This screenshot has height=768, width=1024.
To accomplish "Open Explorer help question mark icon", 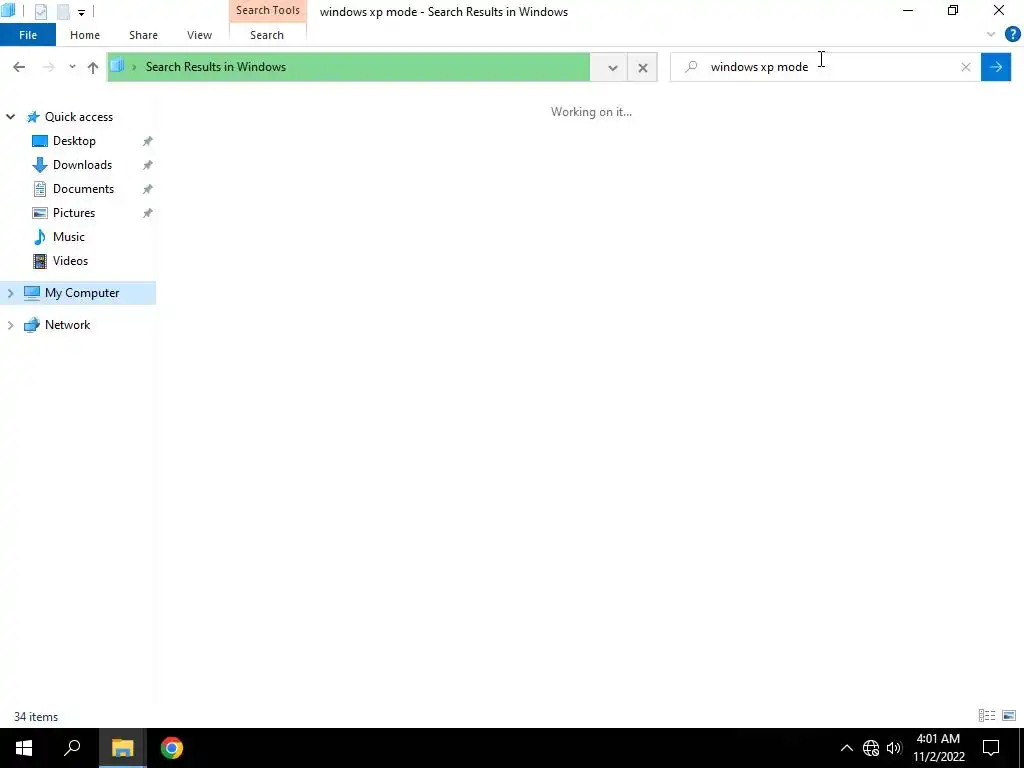I will click(x=1012, y=34).
